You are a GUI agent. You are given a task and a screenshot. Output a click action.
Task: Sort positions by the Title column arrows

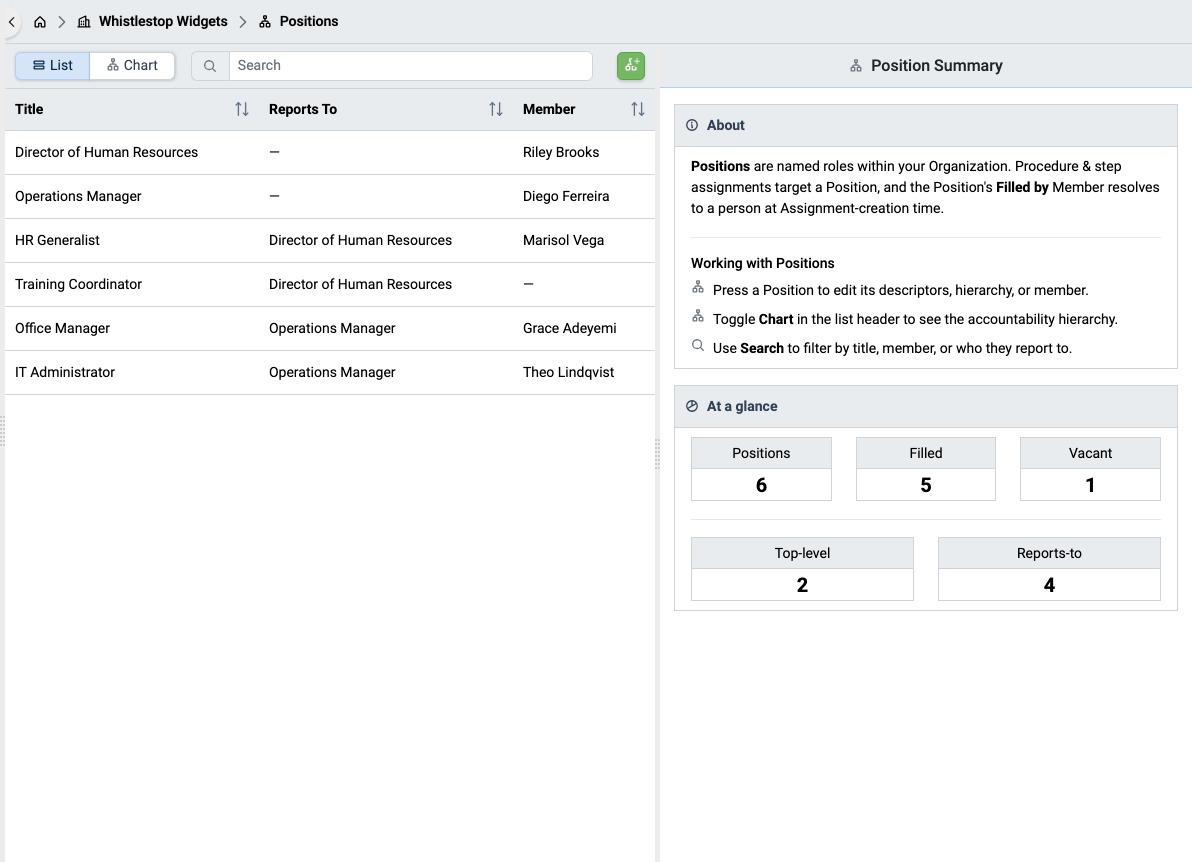click(242, 109)
